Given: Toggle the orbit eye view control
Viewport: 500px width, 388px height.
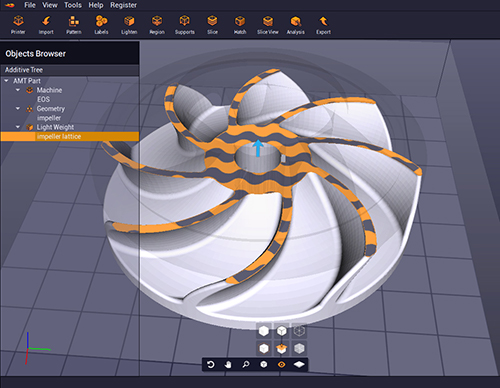Looking at the screenshot, I should [281, 365].
